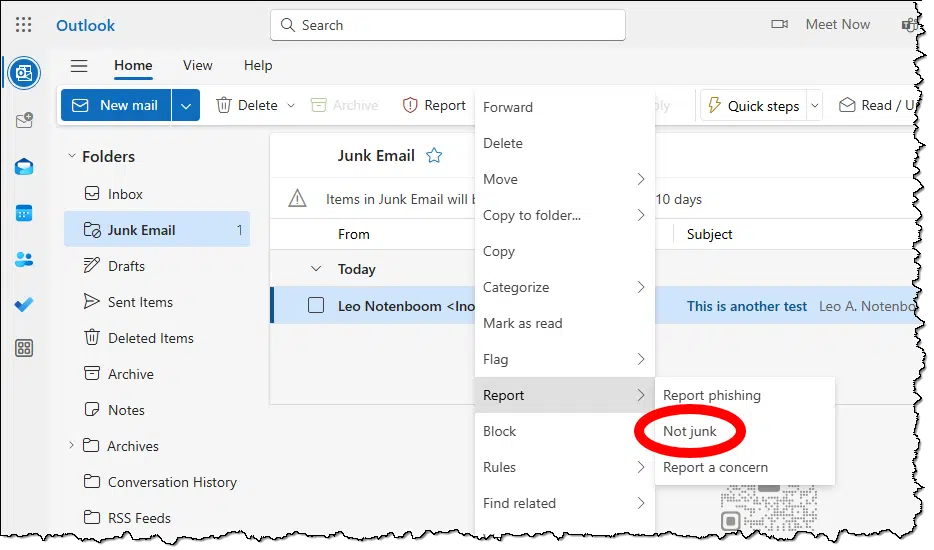Click the Archive box icon in toolbar
Screen dimensions: 934x550
click(x=319, y=105)
